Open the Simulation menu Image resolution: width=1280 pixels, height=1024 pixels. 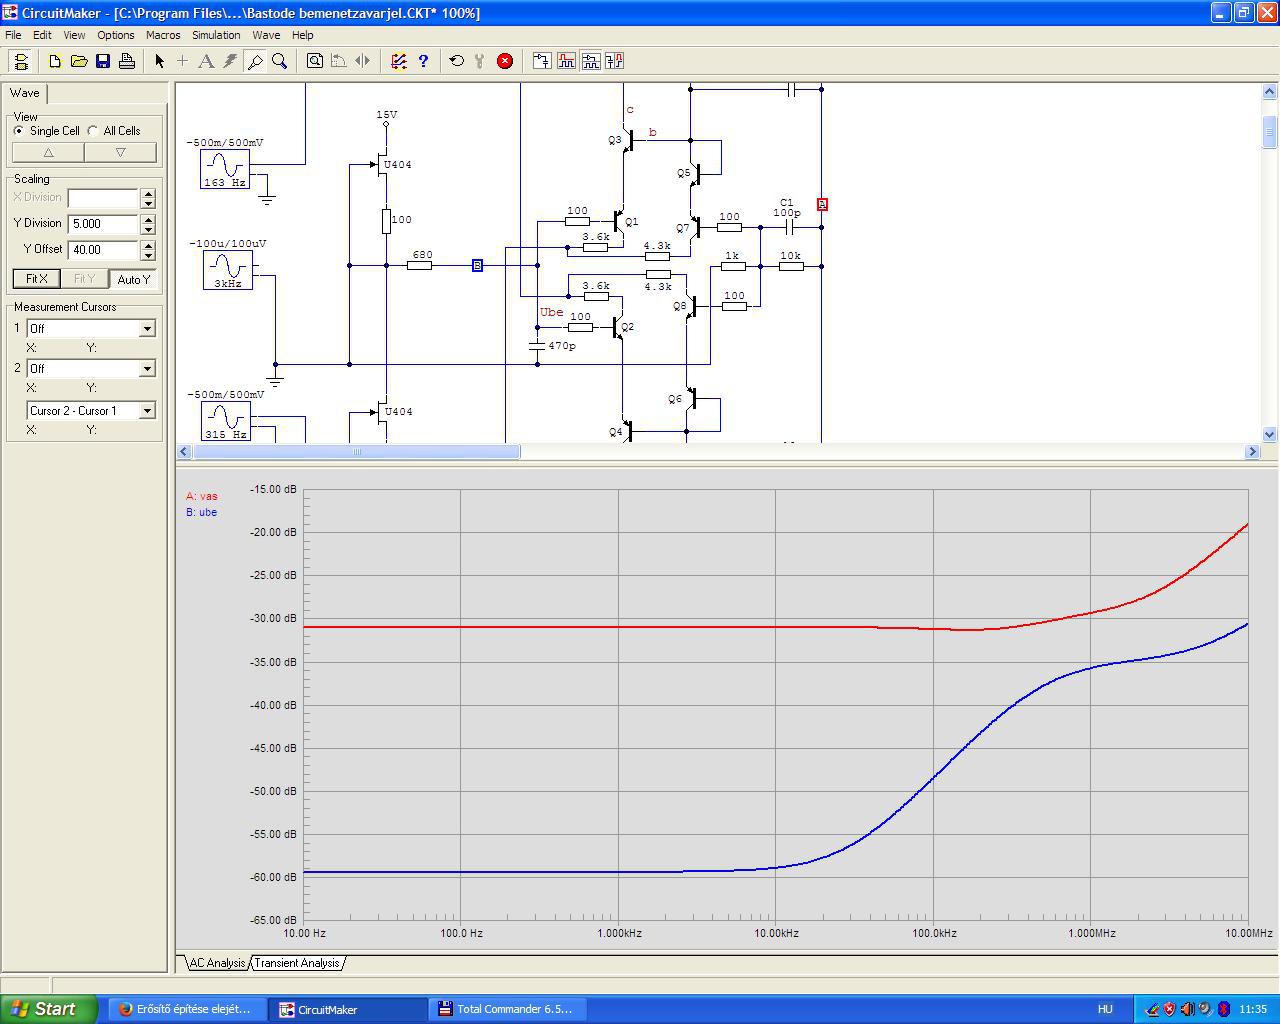coord(216,35)
